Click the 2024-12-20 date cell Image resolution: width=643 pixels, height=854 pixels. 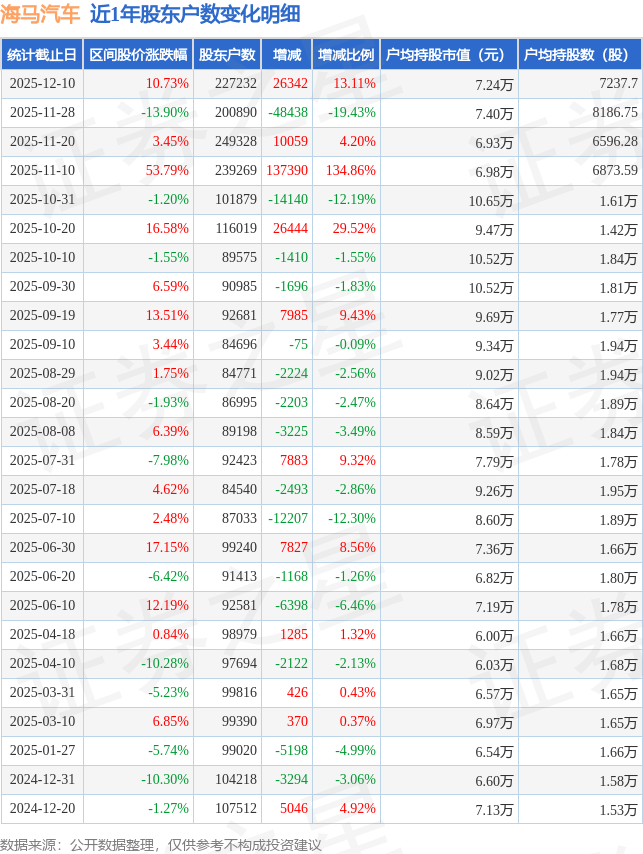point(41,809)
